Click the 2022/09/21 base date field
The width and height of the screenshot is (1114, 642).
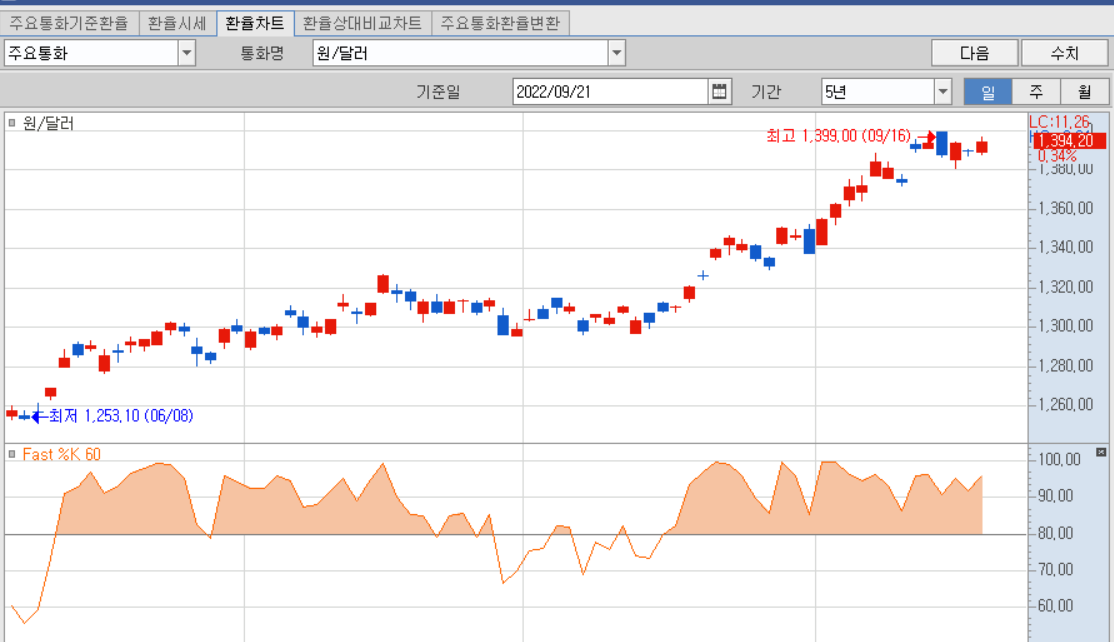[610, 92]
